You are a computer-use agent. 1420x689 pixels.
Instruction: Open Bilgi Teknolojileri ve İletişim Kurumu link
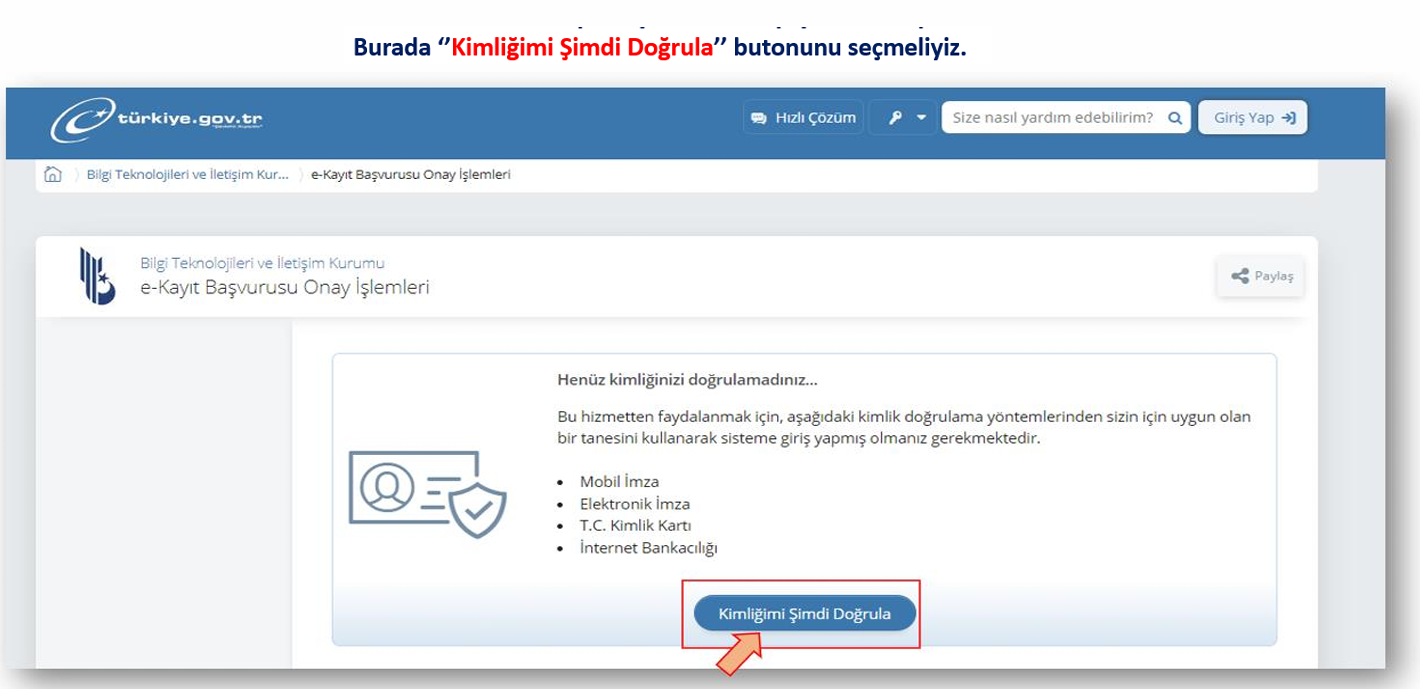tap(262, 263)
